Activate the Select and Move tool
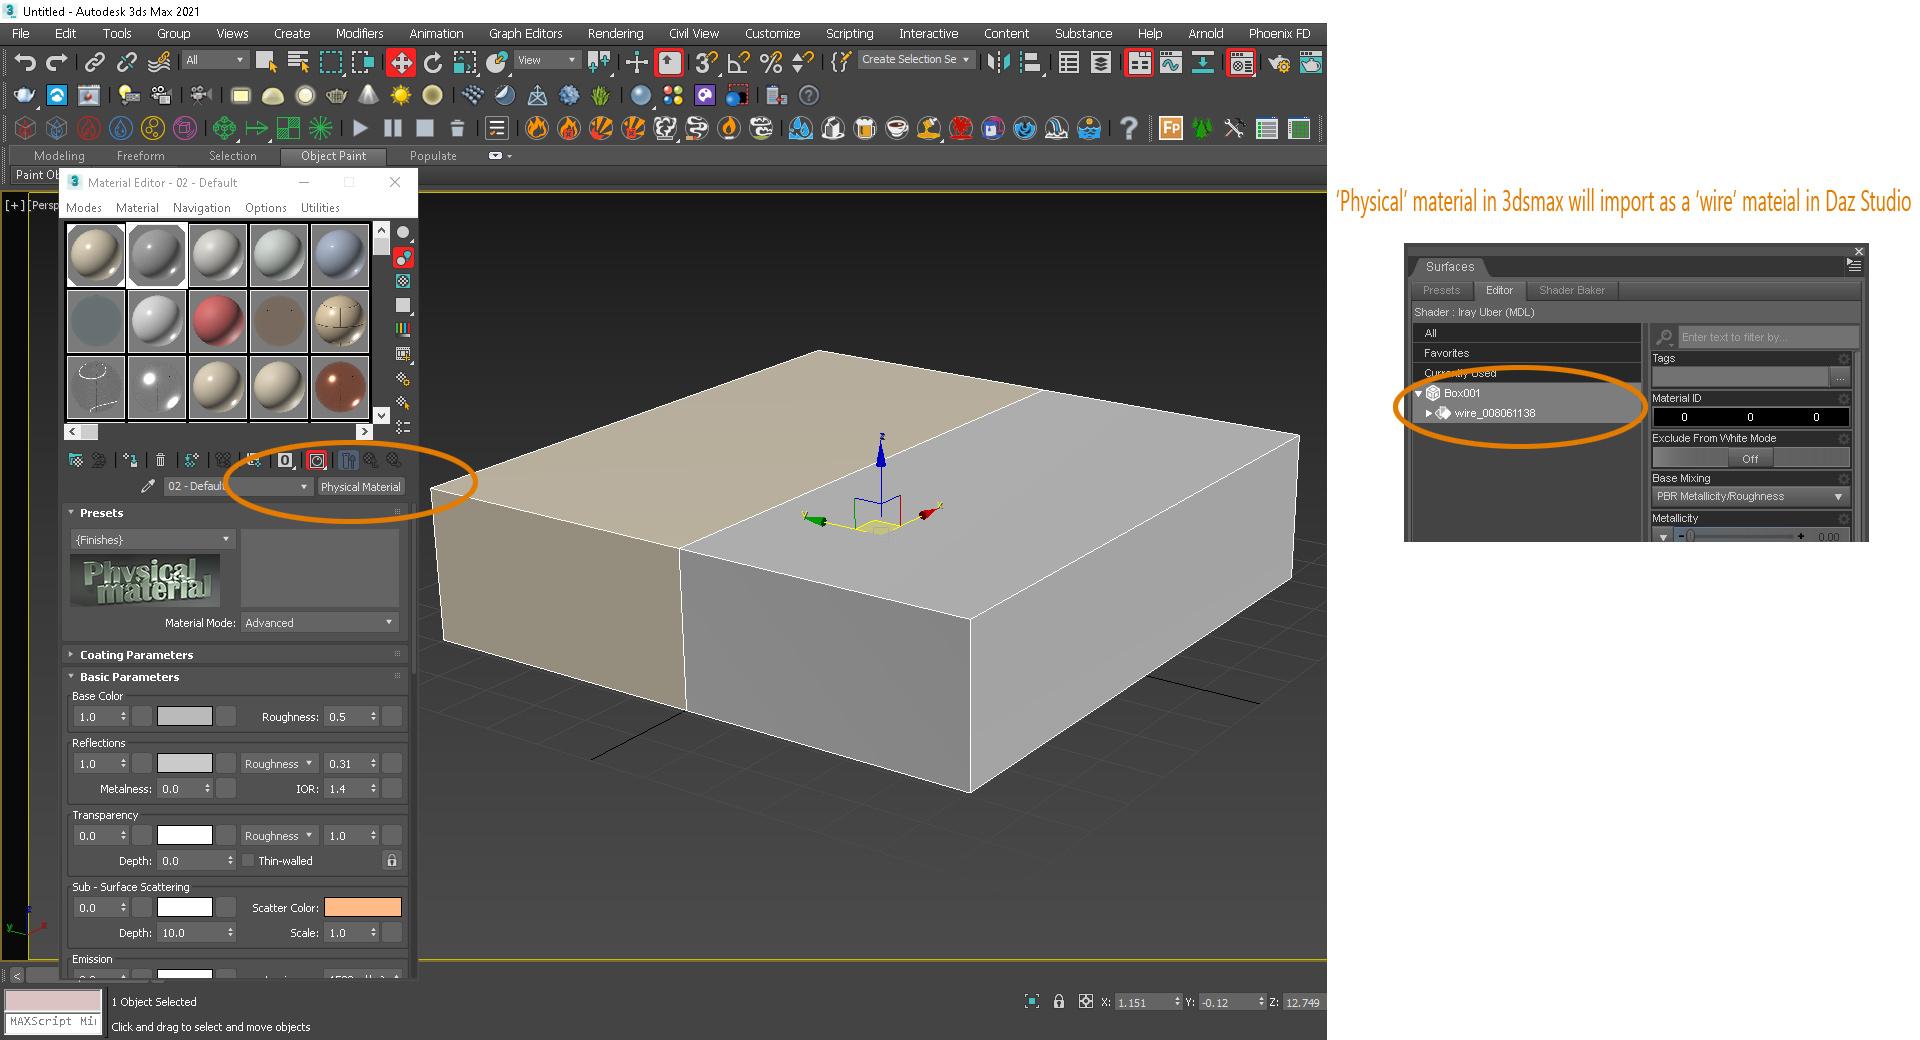 pyautogui.click(x=401, y=63)
